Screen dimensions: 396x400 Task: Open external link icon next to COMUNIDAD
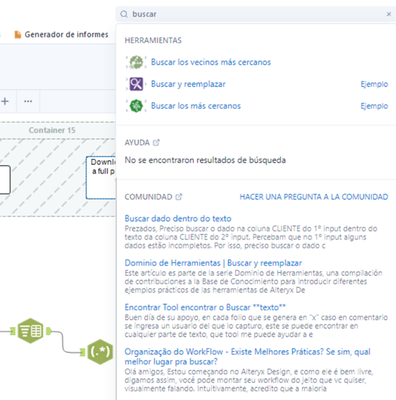click(x=179, y=197)
